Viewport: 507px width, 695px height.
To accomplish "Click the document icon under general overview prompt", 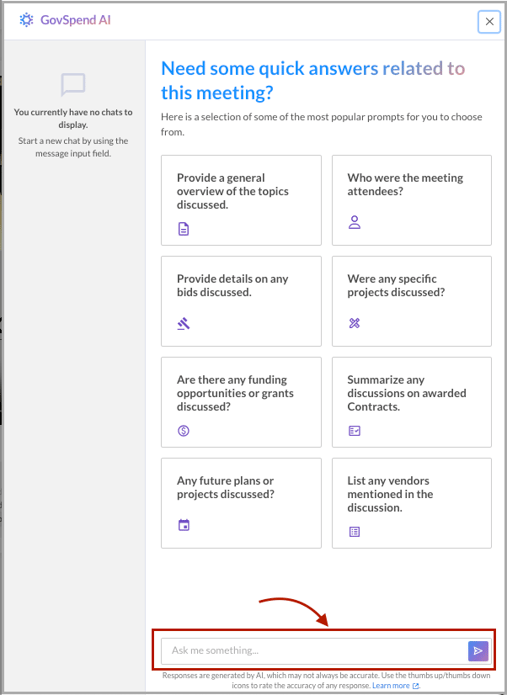I will 183,229.
